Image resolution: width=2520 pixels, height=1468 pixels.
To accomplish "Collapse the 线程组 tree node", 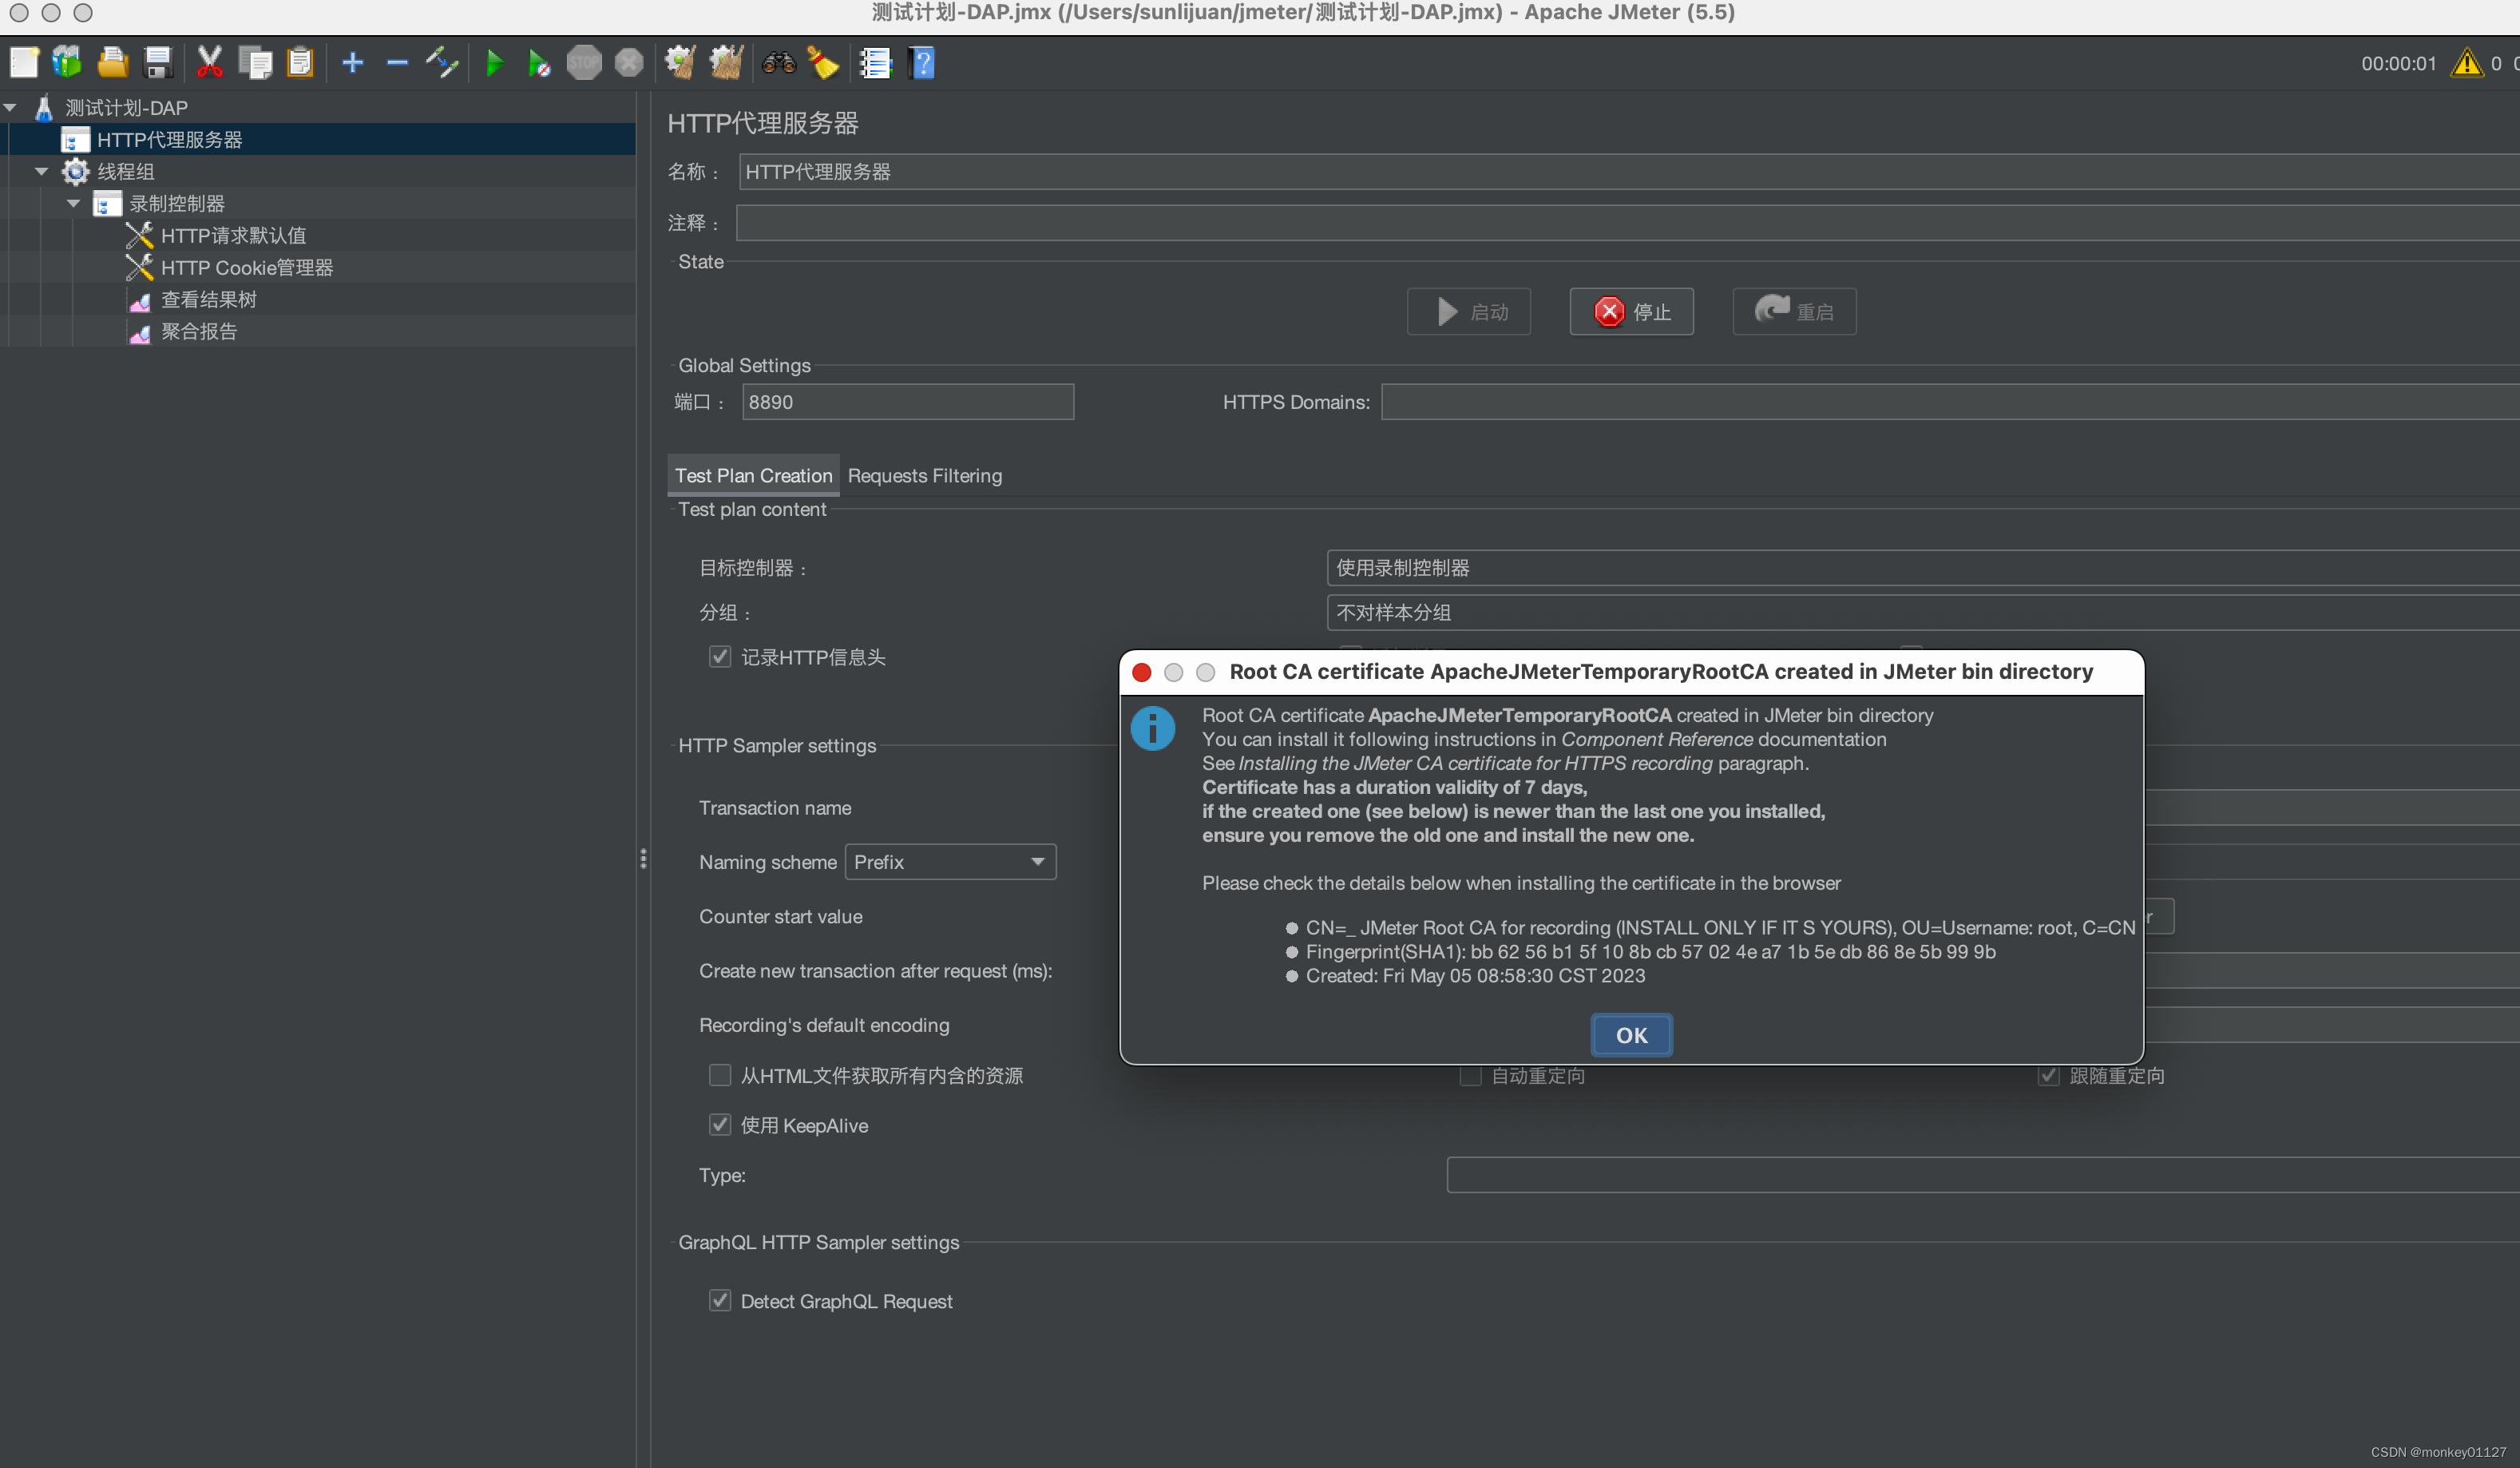I will (x=41, y=171).
